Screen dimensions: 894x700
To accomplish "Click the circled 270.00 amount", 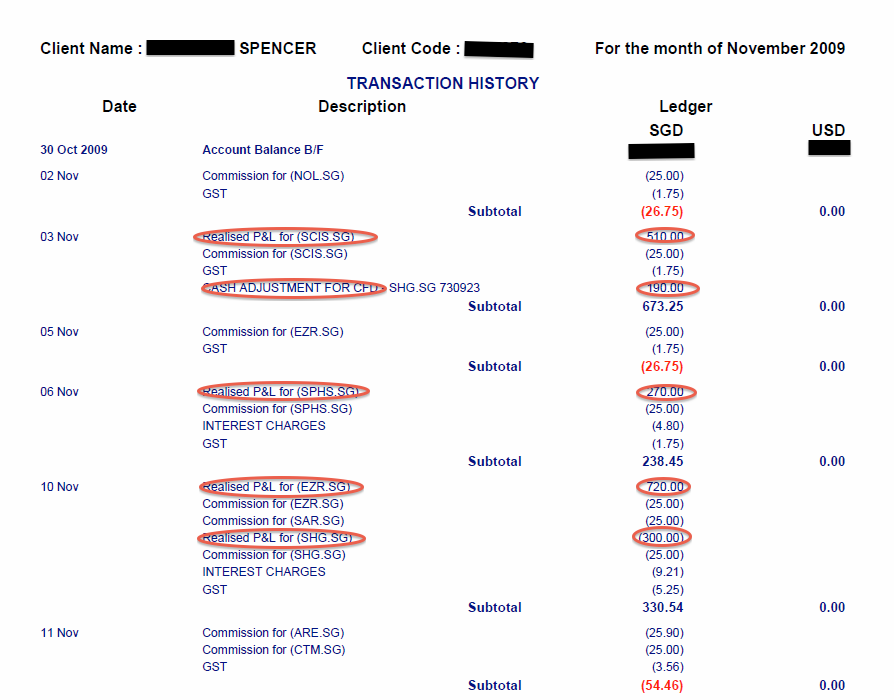I will click(x=665, y=392).
